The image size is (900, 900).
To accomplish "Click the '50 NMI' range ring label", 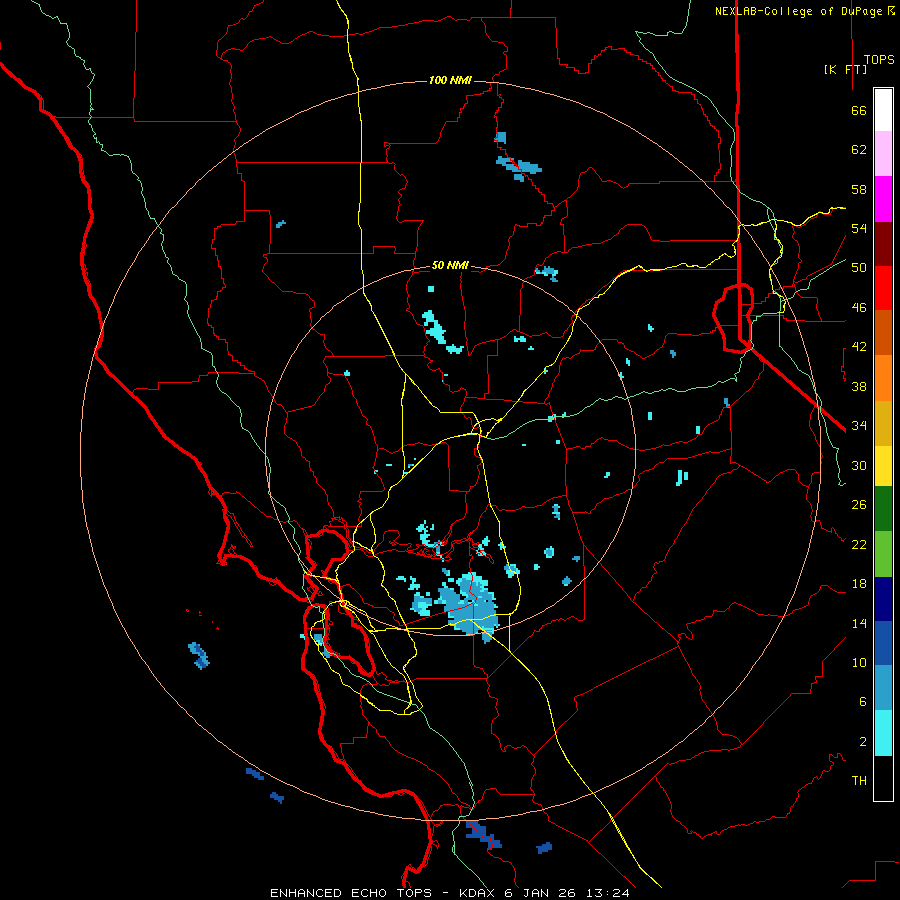I will pyautogui.click(x=451, y=265).
